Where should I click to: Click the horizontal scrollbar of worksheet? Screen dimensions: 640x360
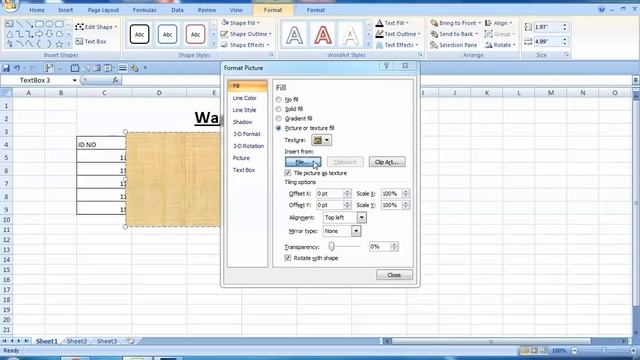[491, 341]
